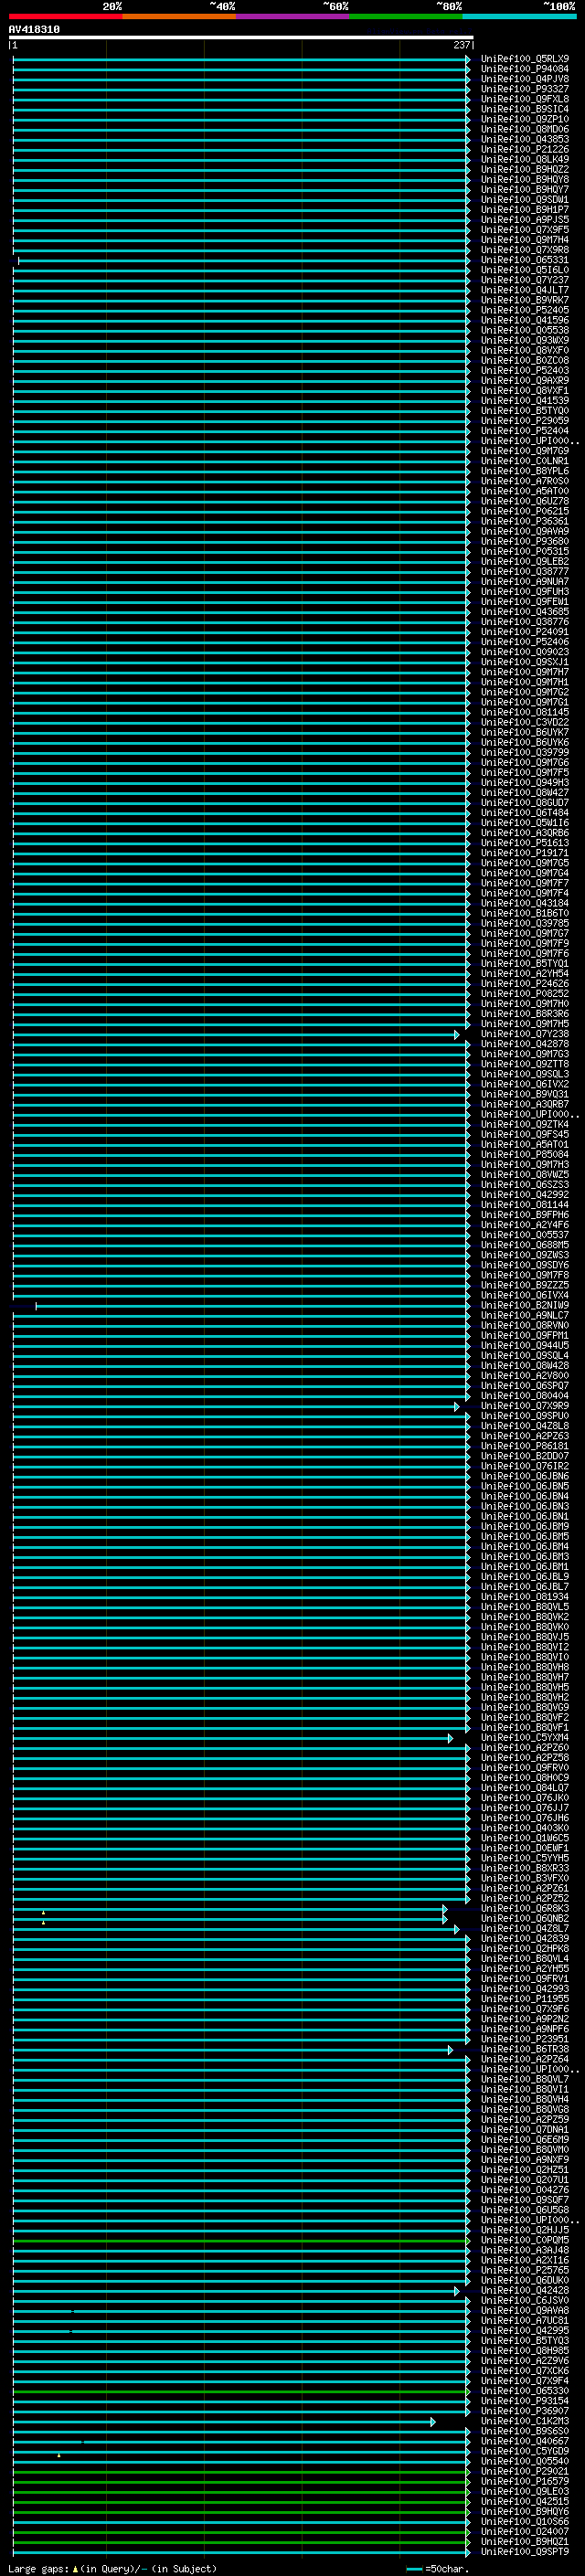Click the white query sequence bar
Image resolution: width=585 pixels, height=2576 pixels.
tap(241, 38)
